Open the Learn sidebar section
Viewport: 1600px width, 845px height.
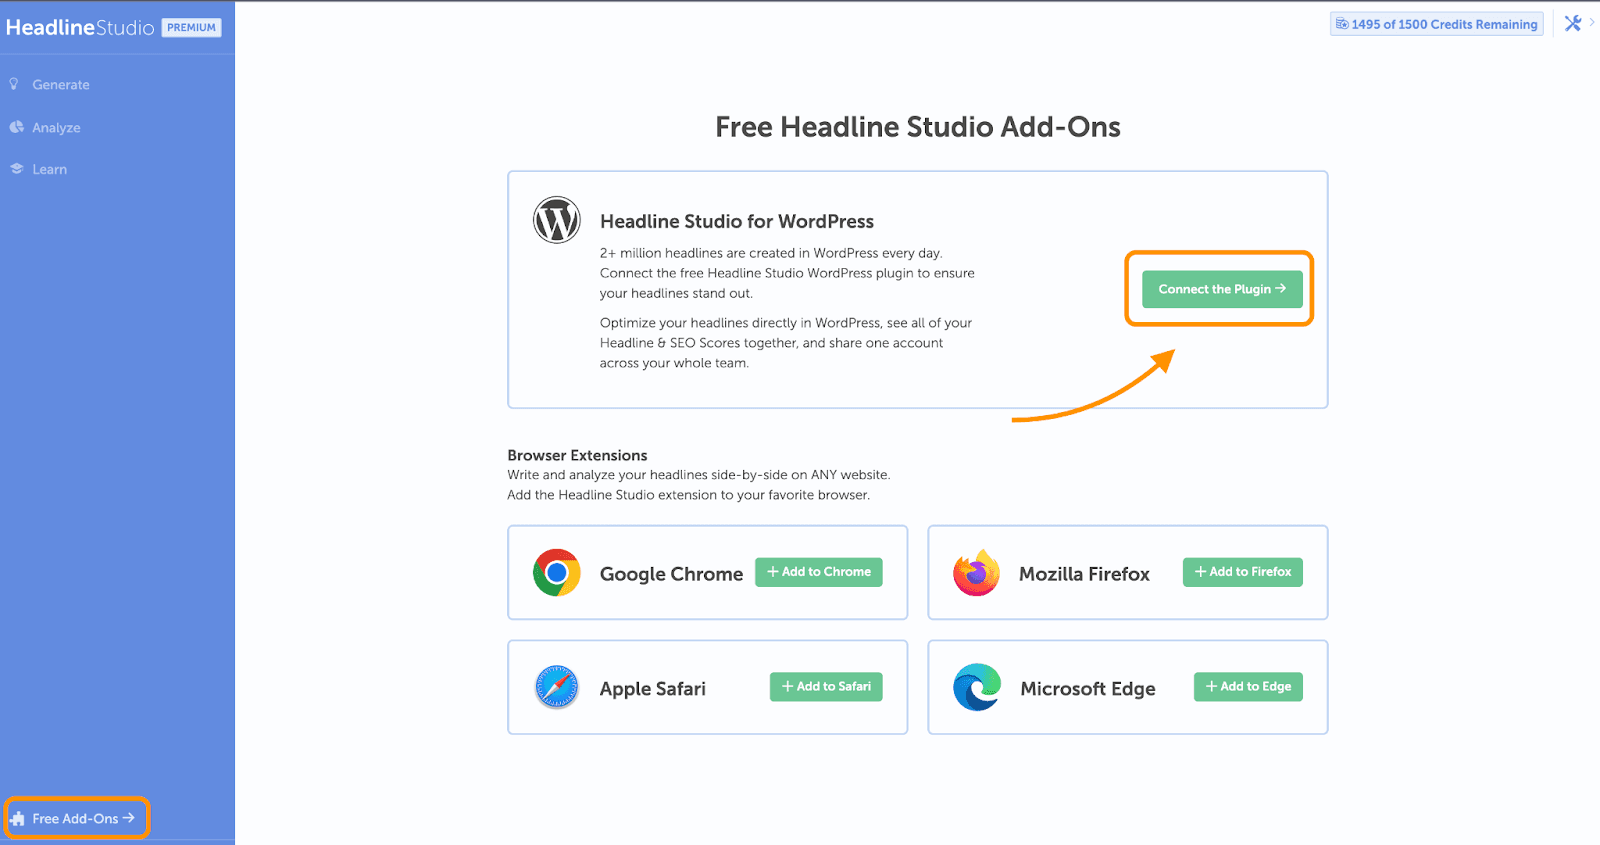[49, 170]
